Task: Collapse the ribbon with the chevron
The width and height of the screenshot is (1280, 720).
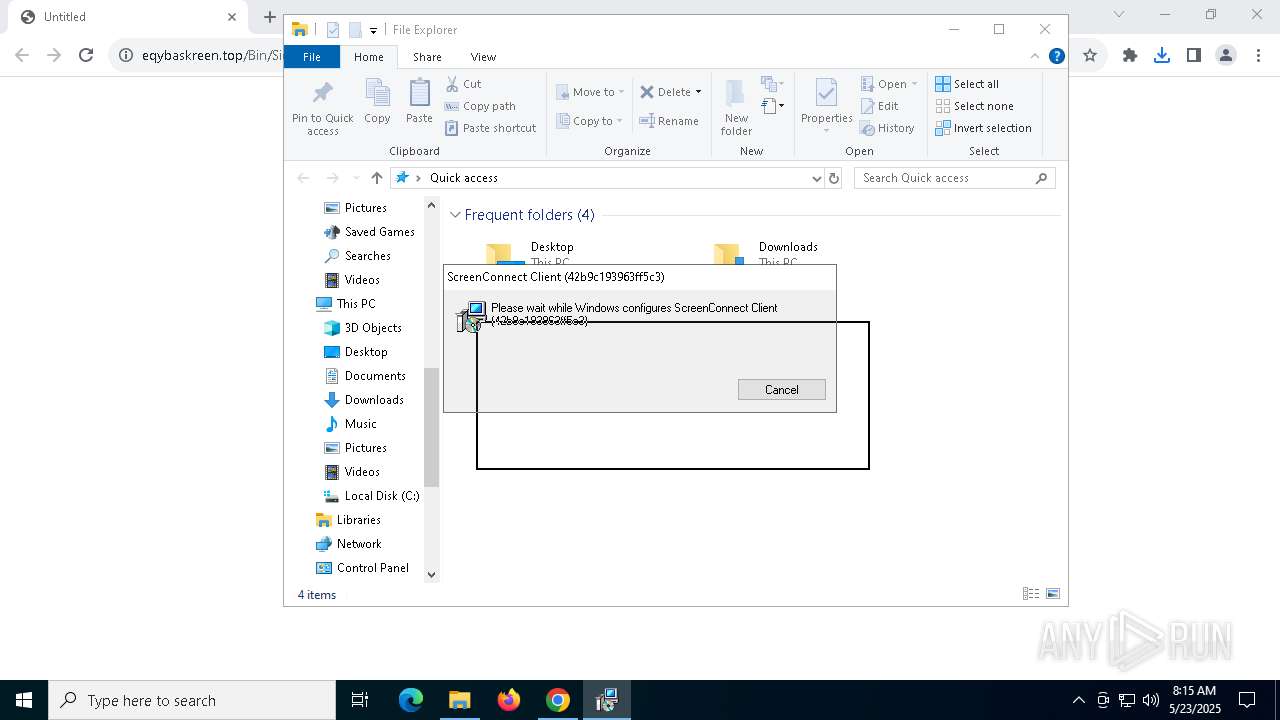Action: (1035, 56)
